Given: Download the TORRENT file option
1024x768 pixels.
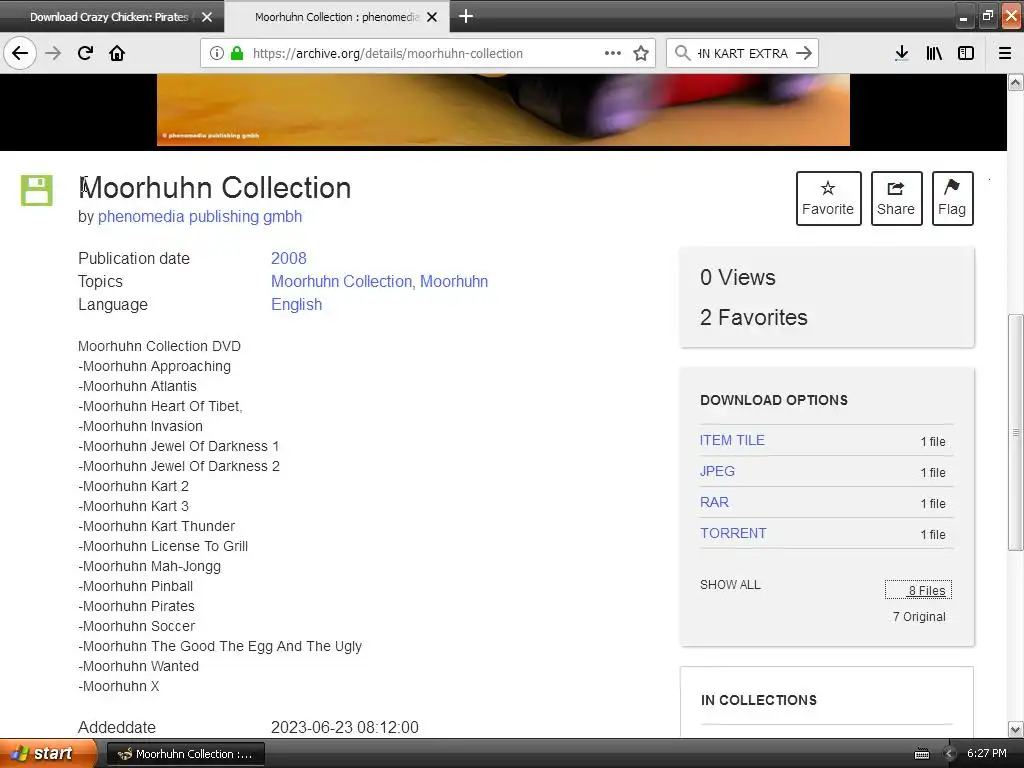Looking at the screenshot, I should [733, 533].
